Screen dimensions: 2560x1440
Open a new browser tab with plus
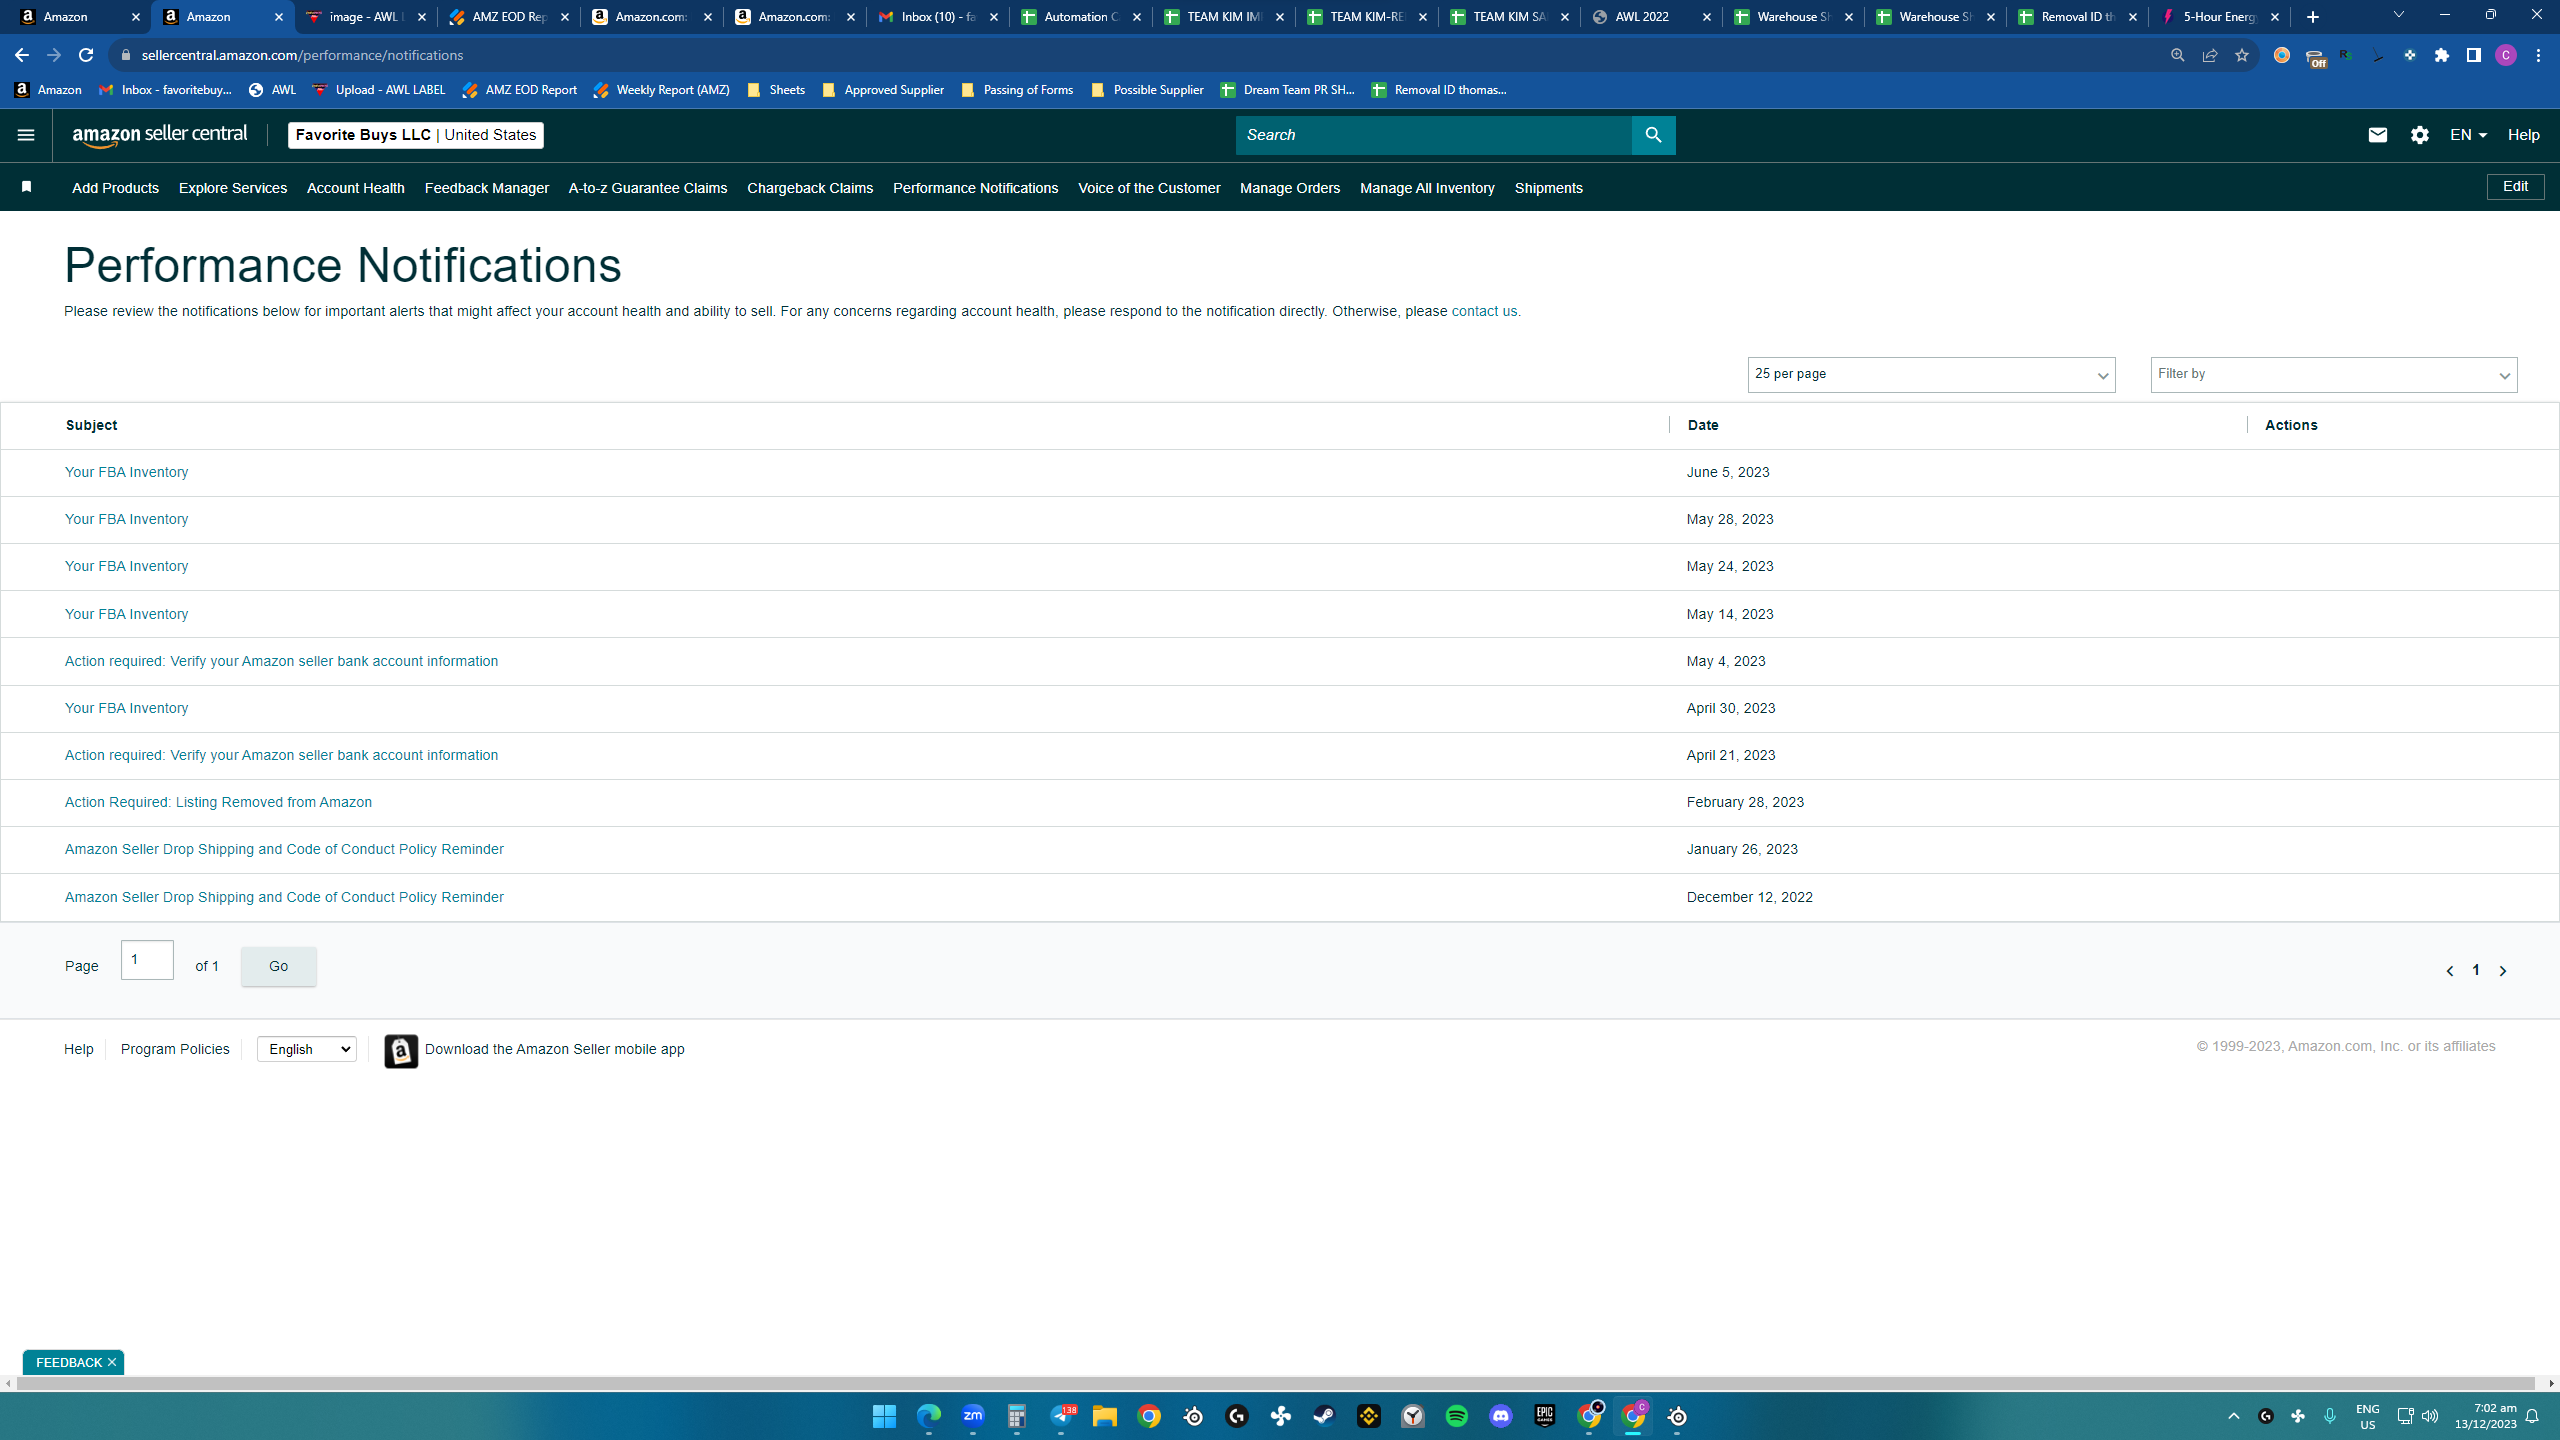(x=2313, y=17)
